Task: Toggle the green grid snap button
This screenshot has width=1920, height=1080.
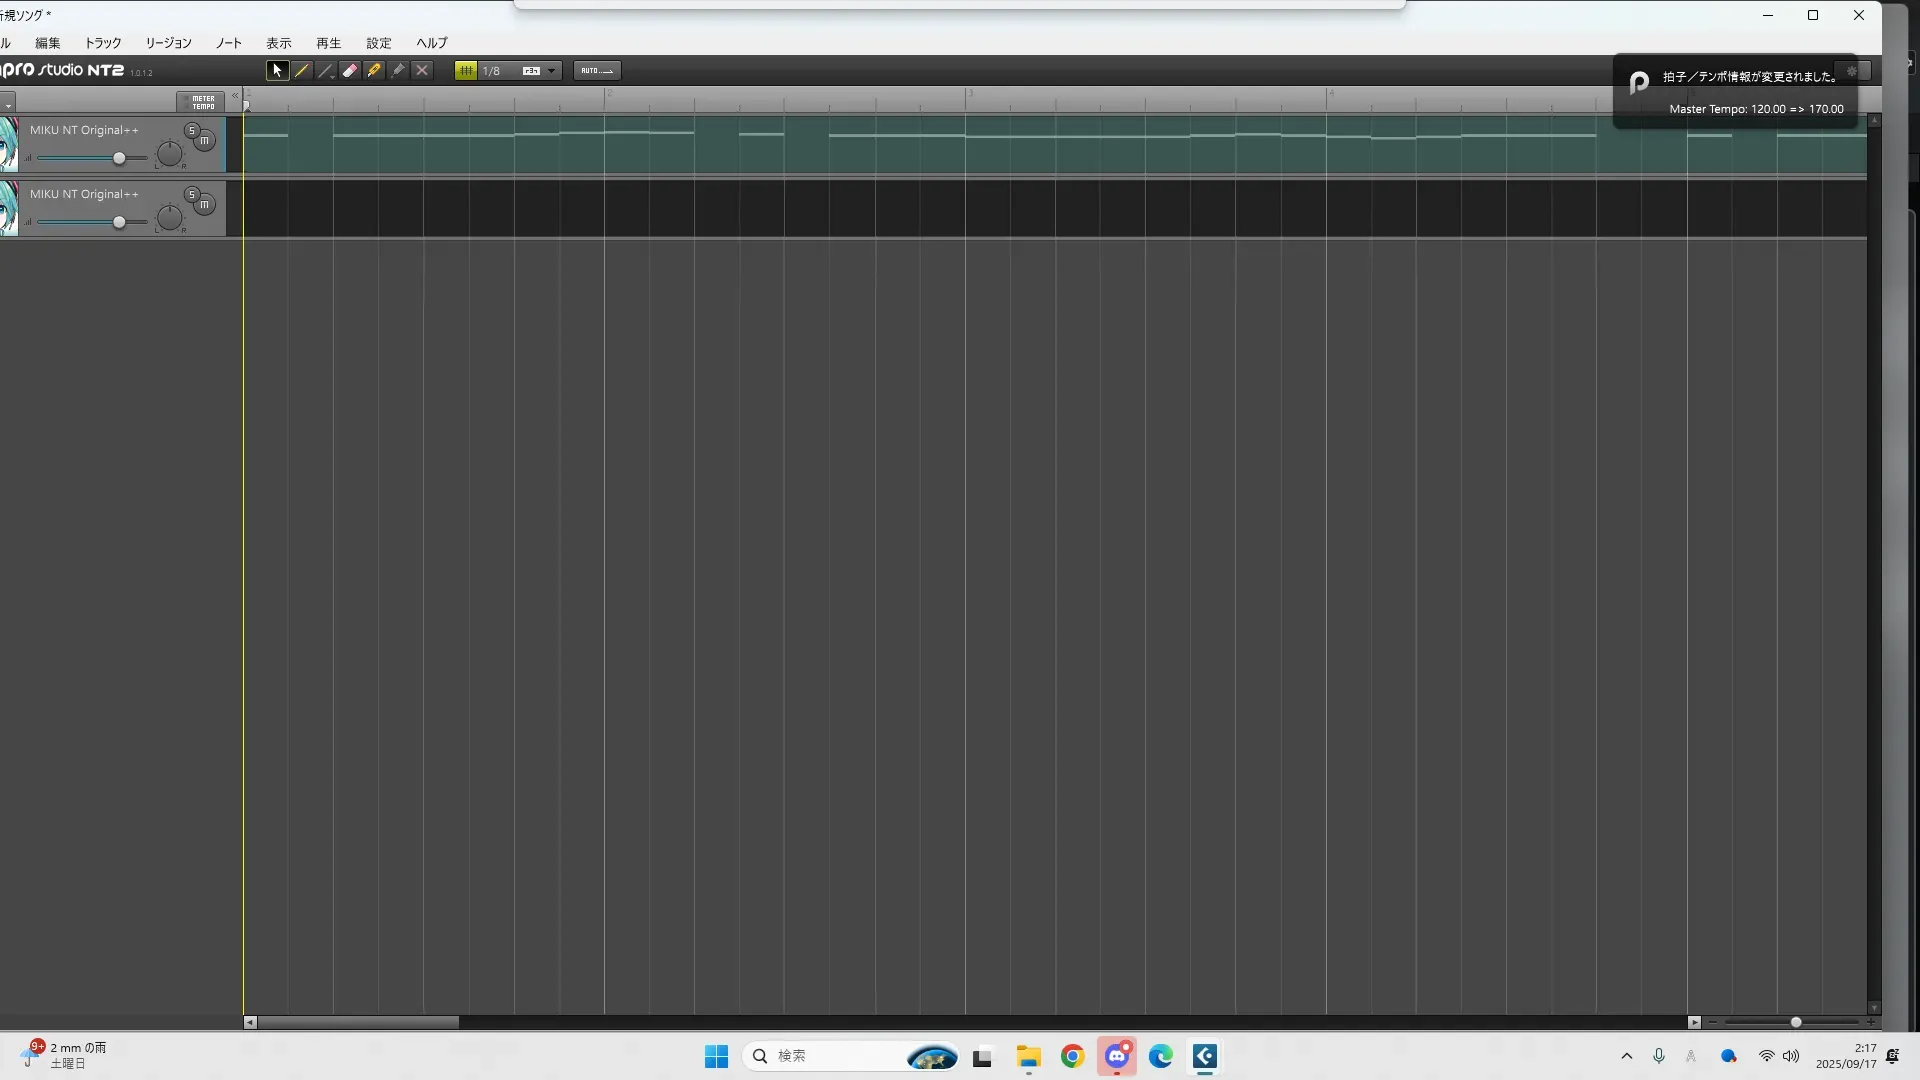Action: (465, 70)
